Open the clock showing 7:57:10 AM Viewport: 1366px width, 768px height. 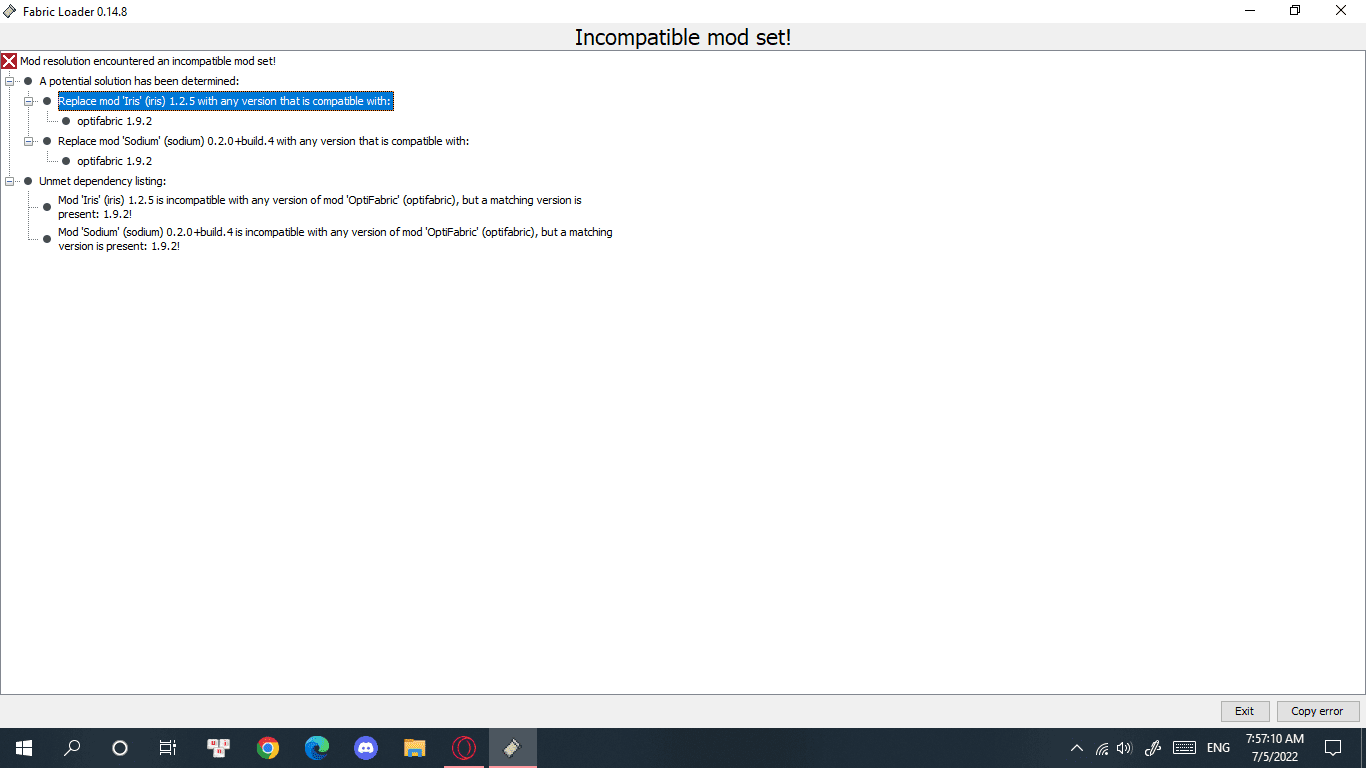tap(1274, 748)
